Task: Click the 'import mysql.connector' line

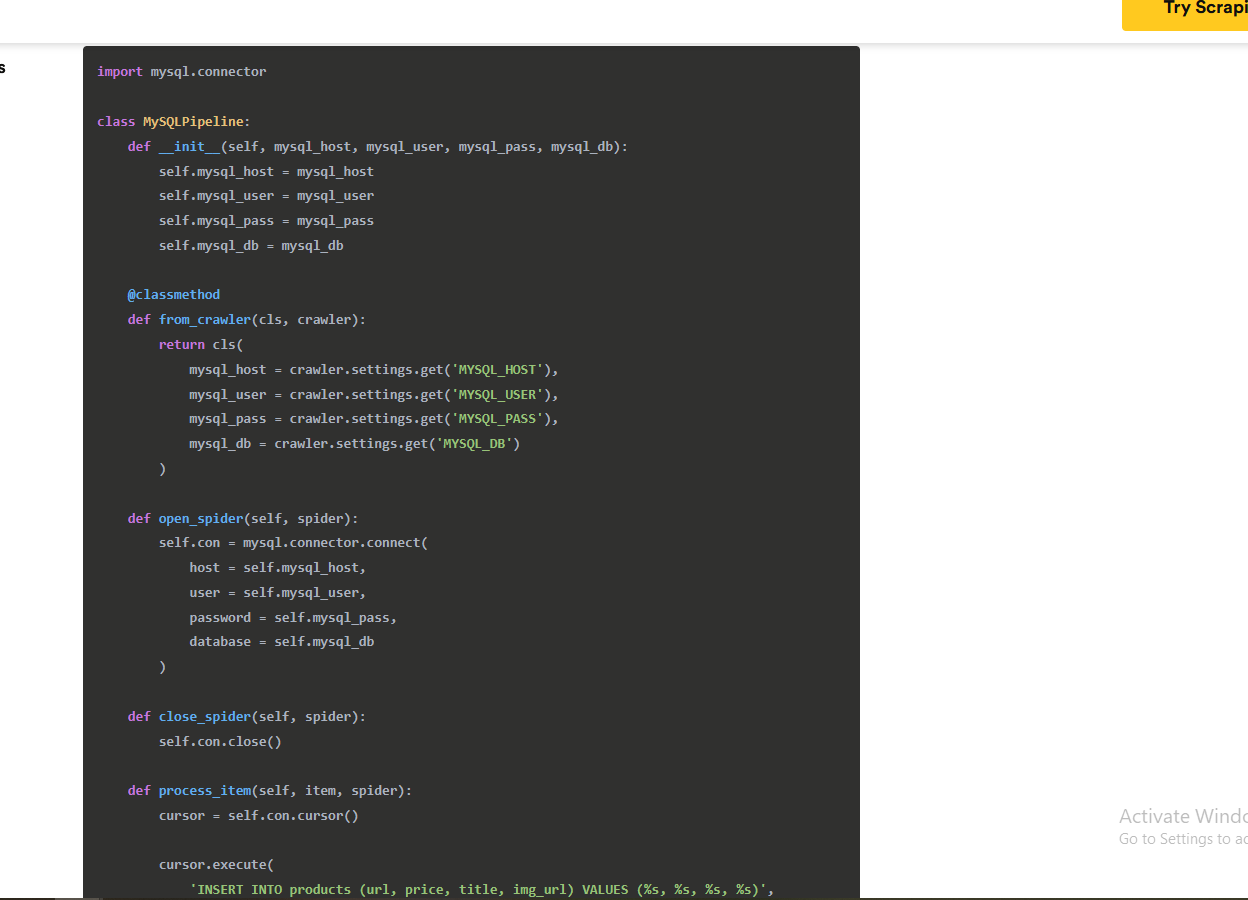Action: tap(182, 72)
